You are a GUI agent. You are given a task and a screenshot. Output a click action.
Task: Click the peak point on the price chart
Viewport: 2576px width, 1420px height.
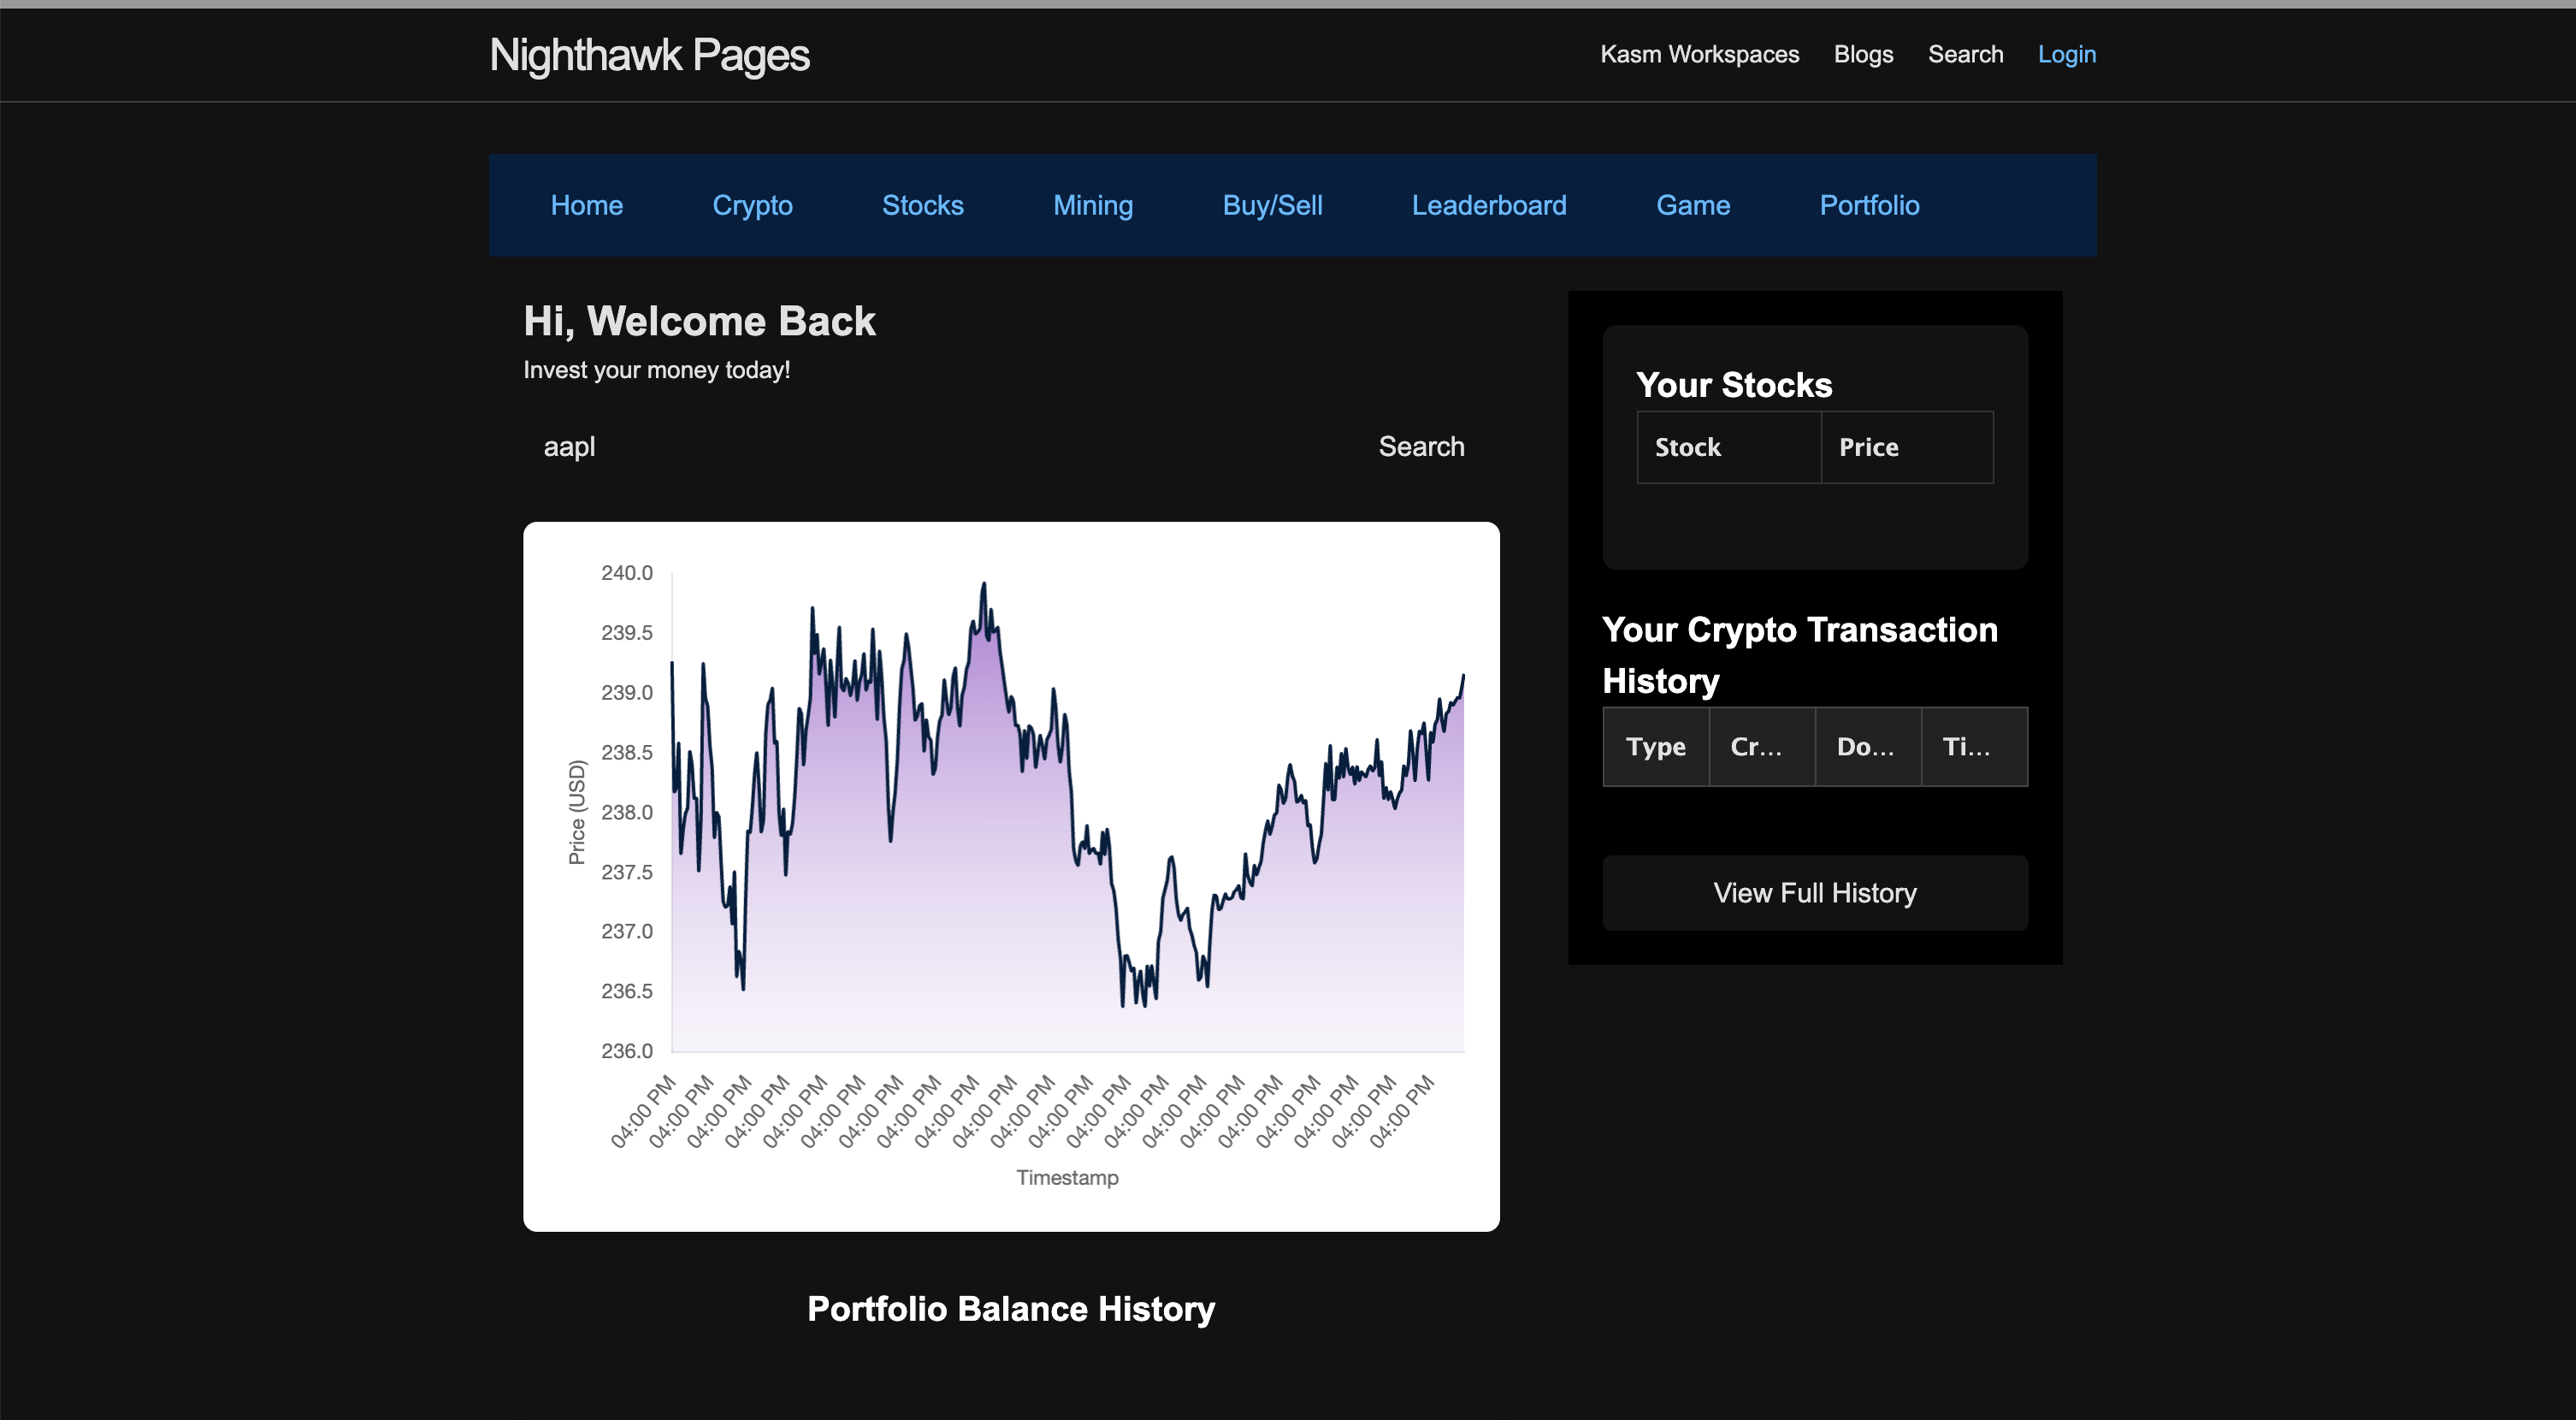[984, 583]
